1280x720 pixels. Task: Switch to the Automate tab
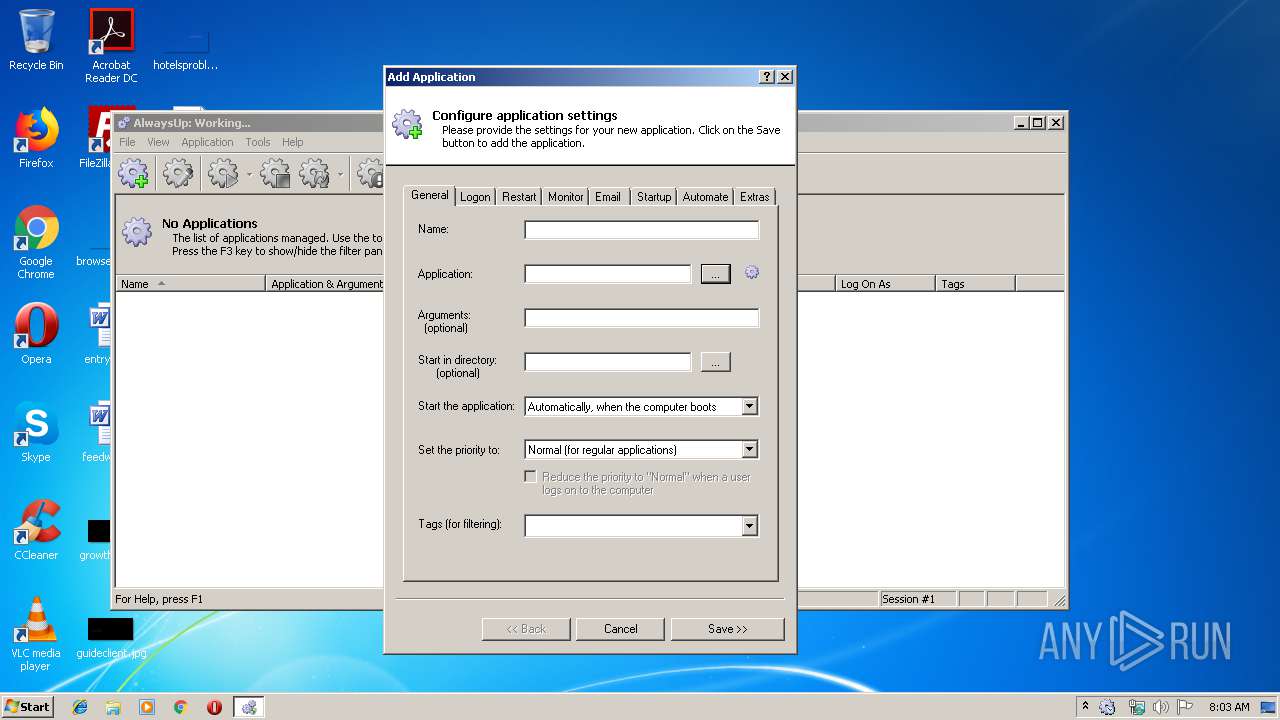[705, 197]
